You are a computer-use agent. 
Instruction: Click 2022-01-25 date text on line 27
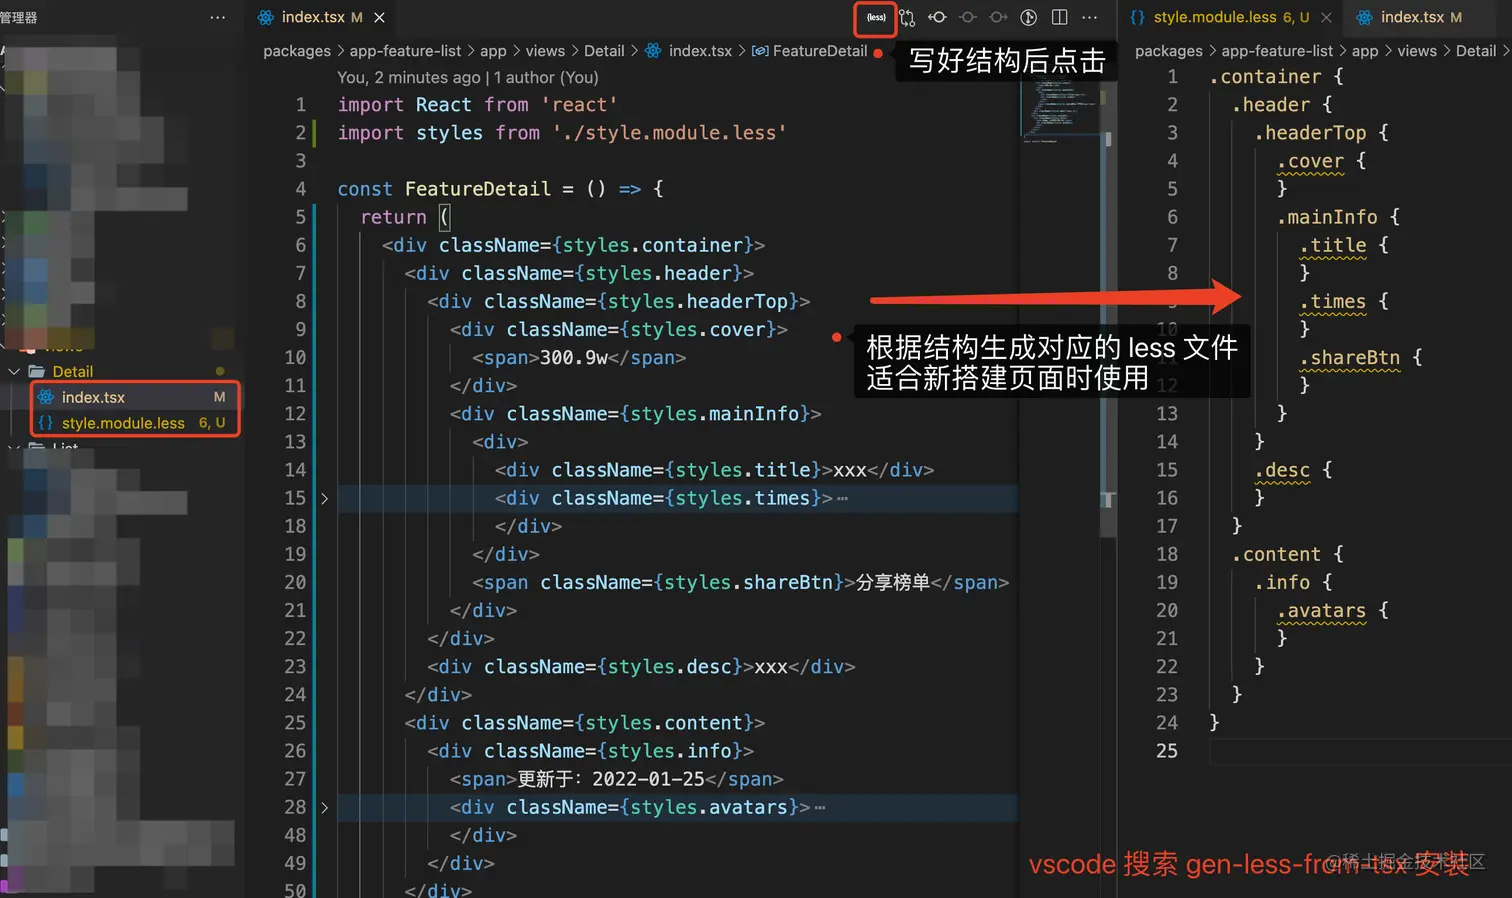pos(648,779)
